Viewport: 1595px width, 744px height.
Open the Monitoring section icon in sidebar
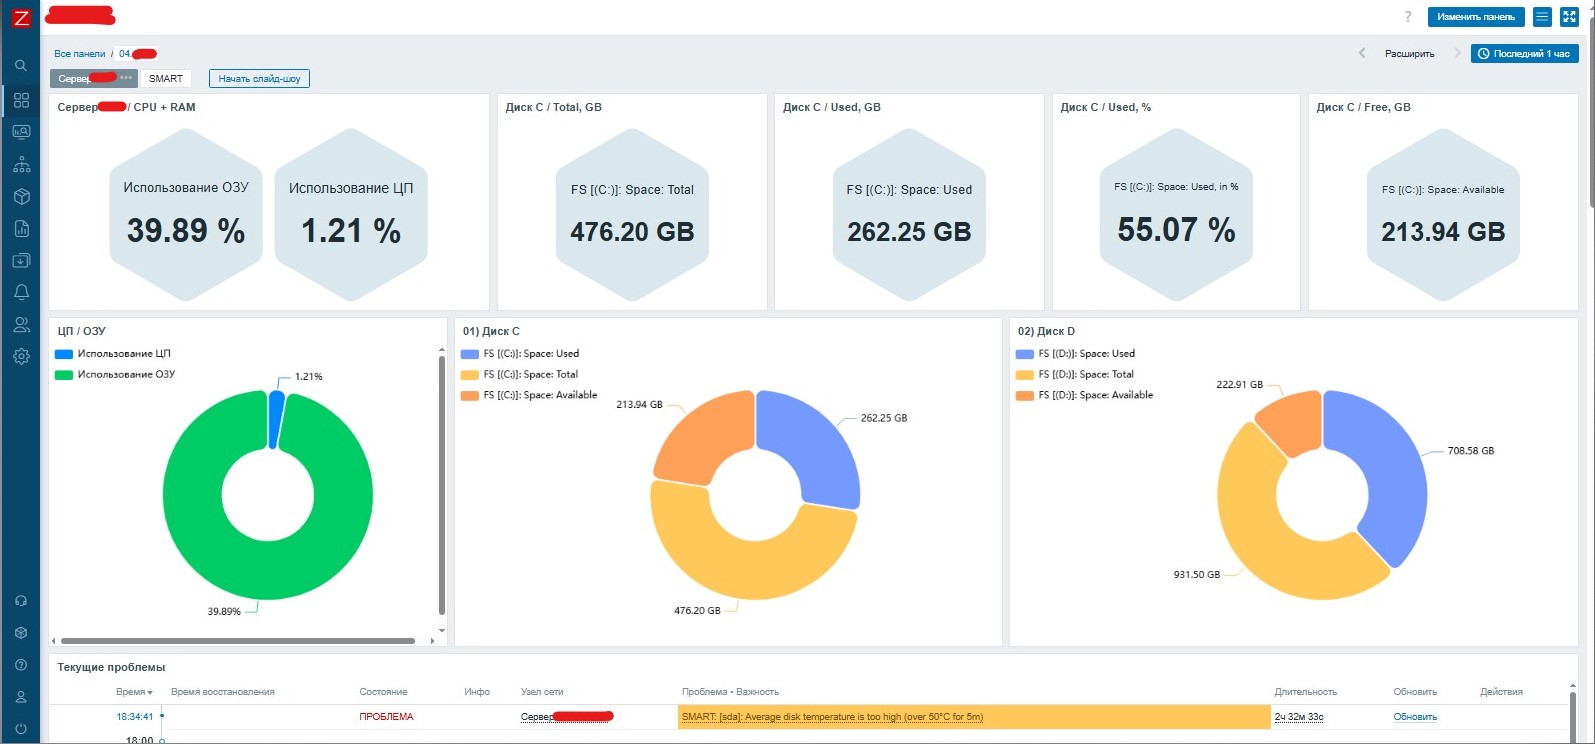(x=21, y=132)
